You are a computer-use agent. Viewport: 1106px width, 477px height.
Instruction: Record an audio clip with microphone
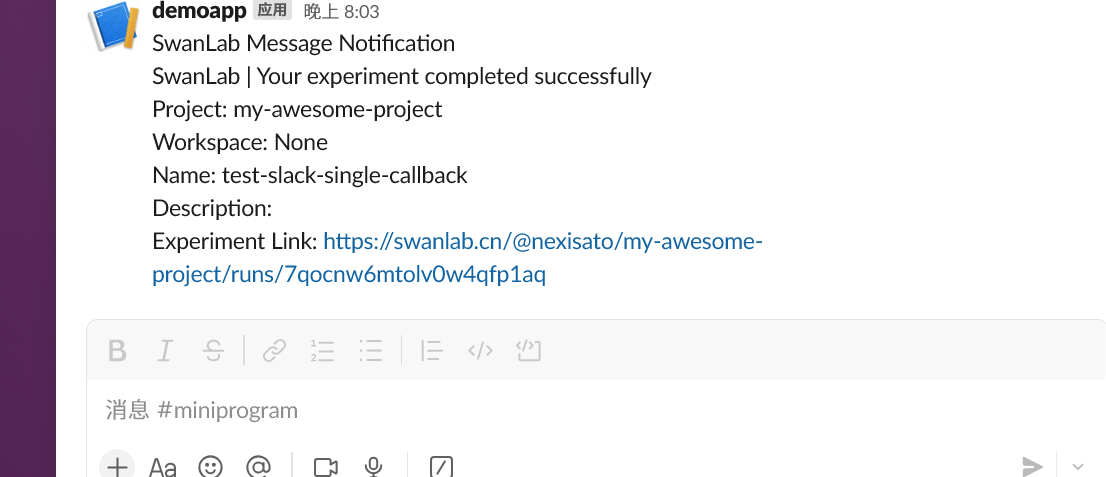[x=374, y=466]
